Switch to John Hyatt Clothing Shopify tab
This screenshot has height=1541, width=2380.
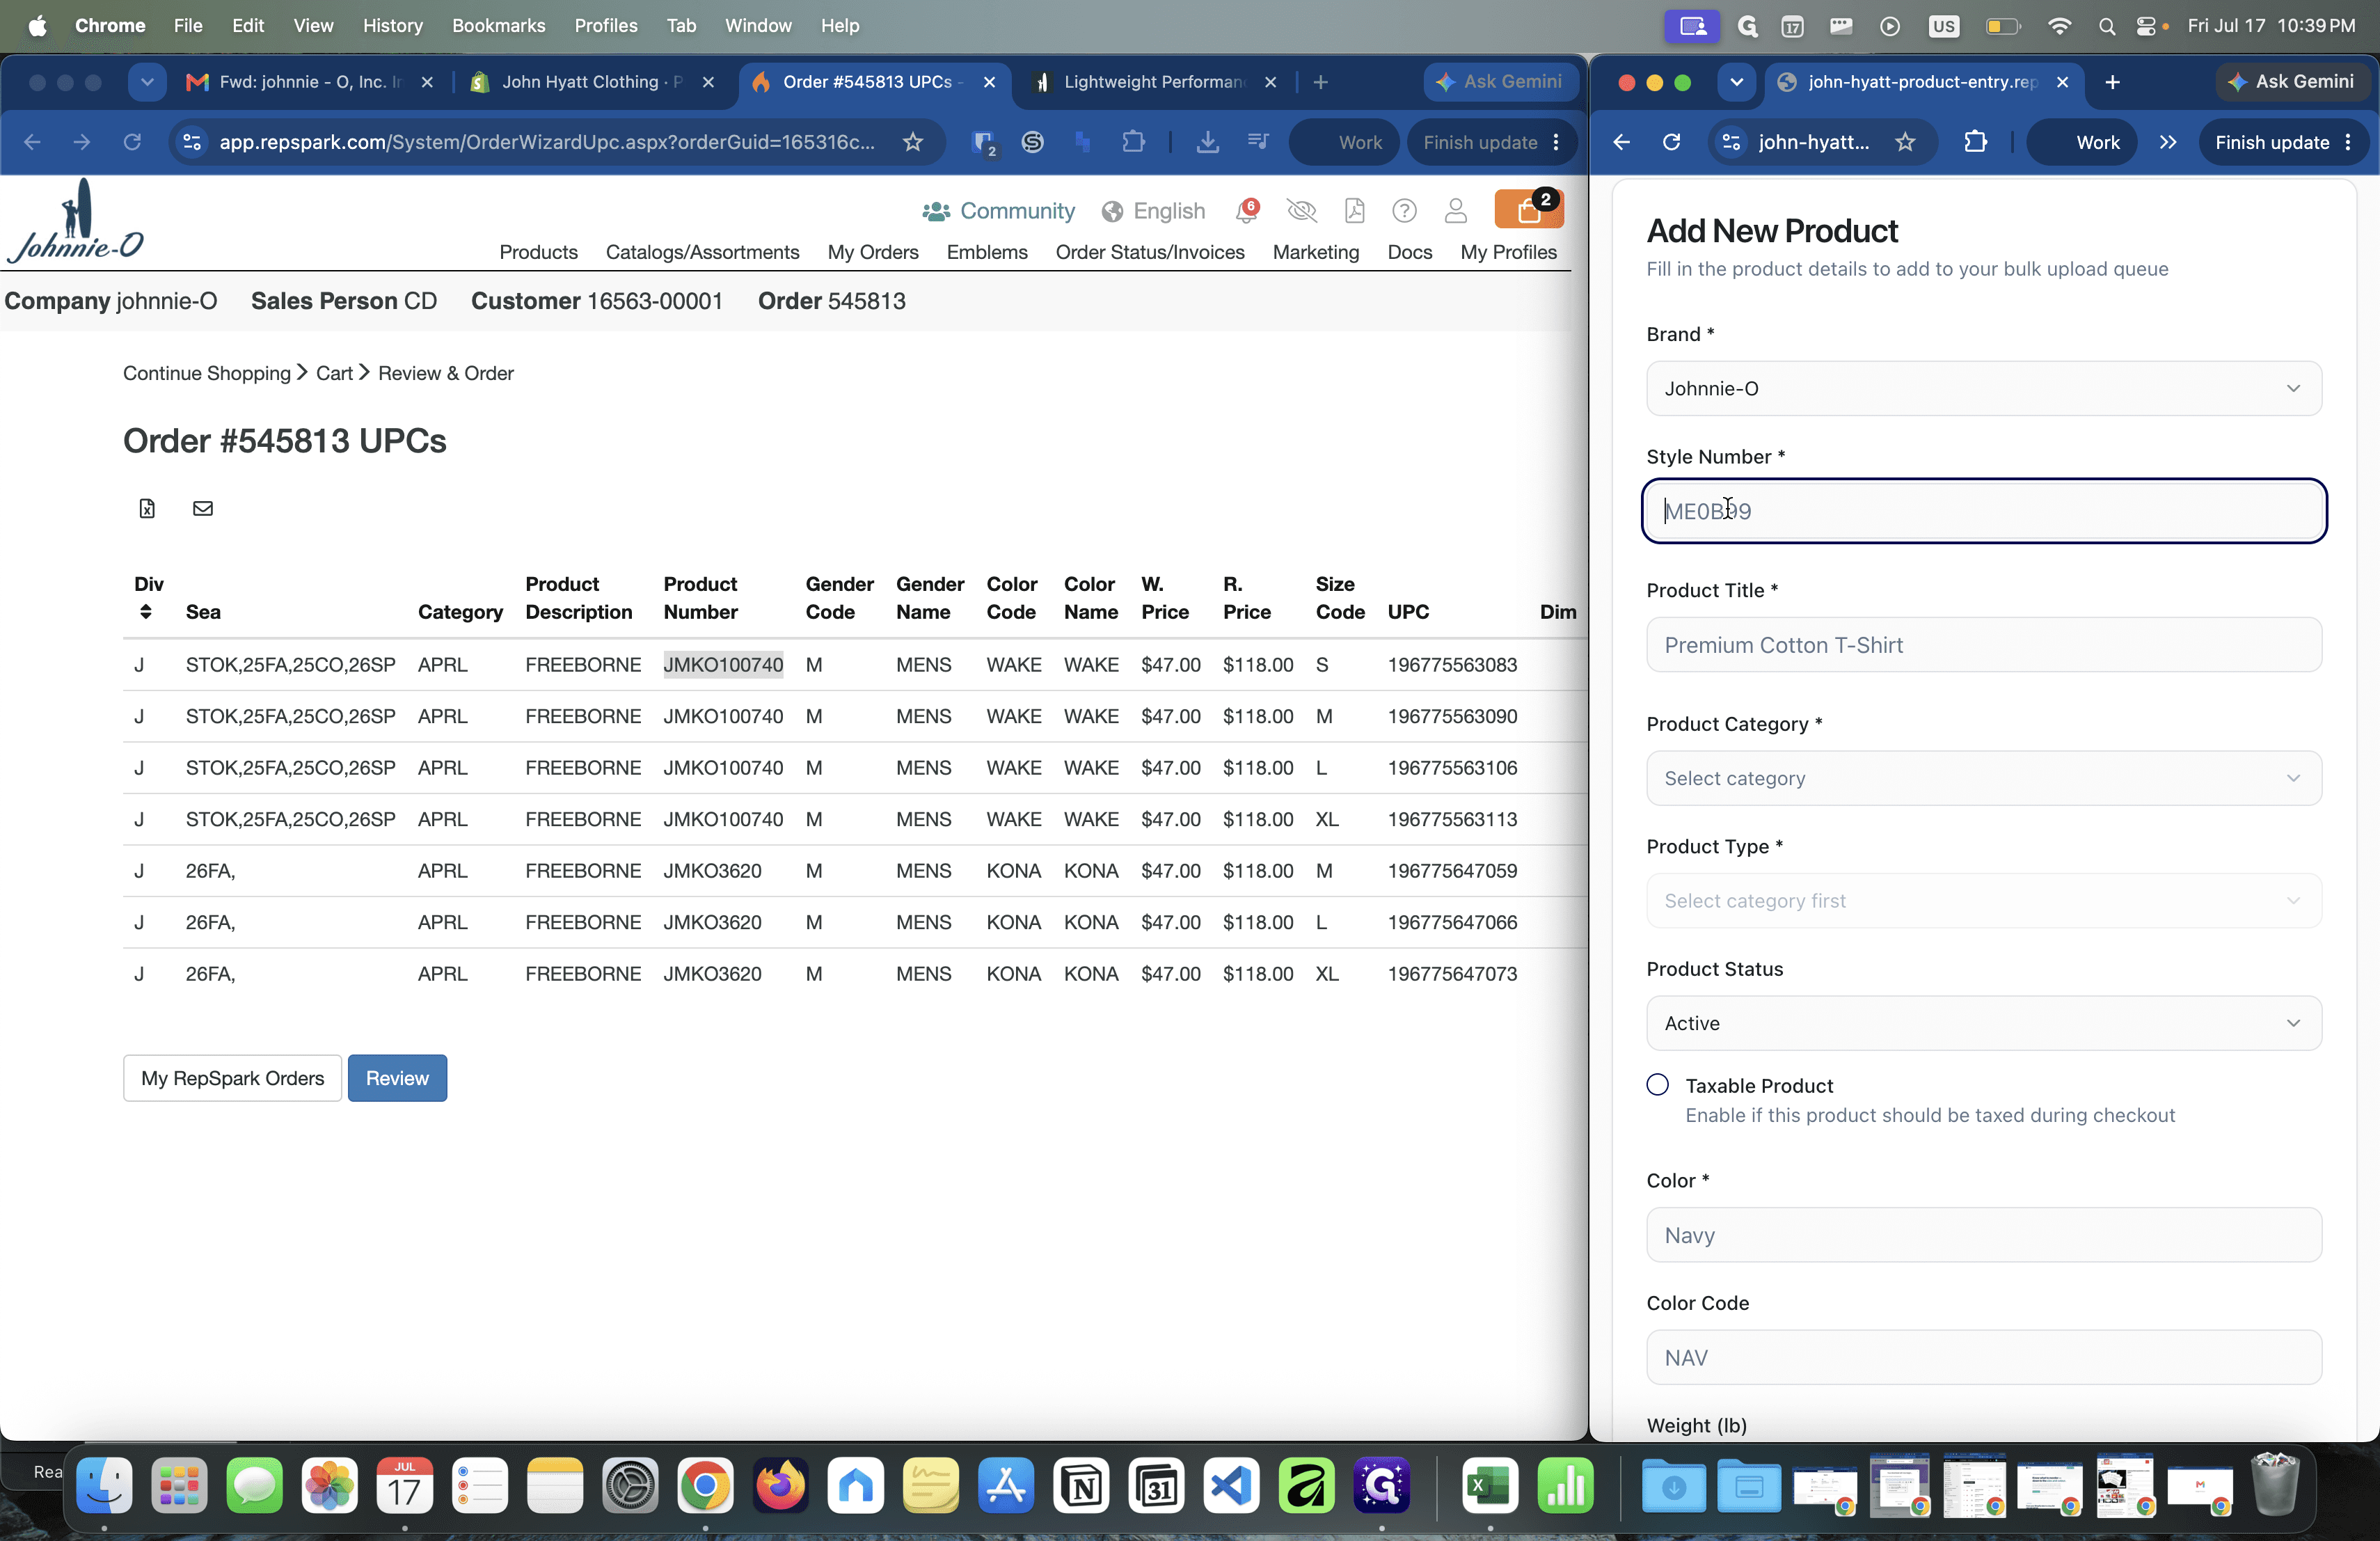(x=592, y=82)
